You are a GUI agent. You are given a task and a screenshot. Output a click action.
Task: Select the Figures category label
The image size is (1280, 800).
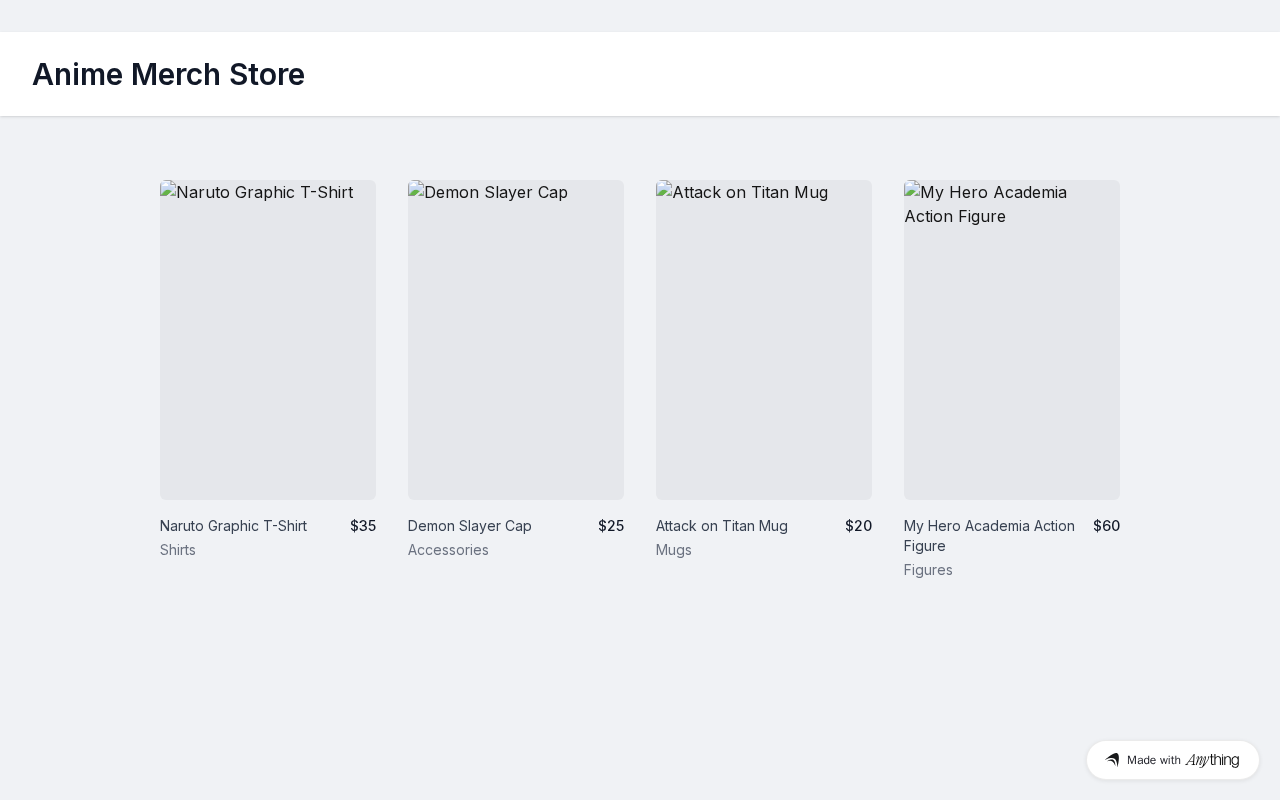tap(928, 570)
